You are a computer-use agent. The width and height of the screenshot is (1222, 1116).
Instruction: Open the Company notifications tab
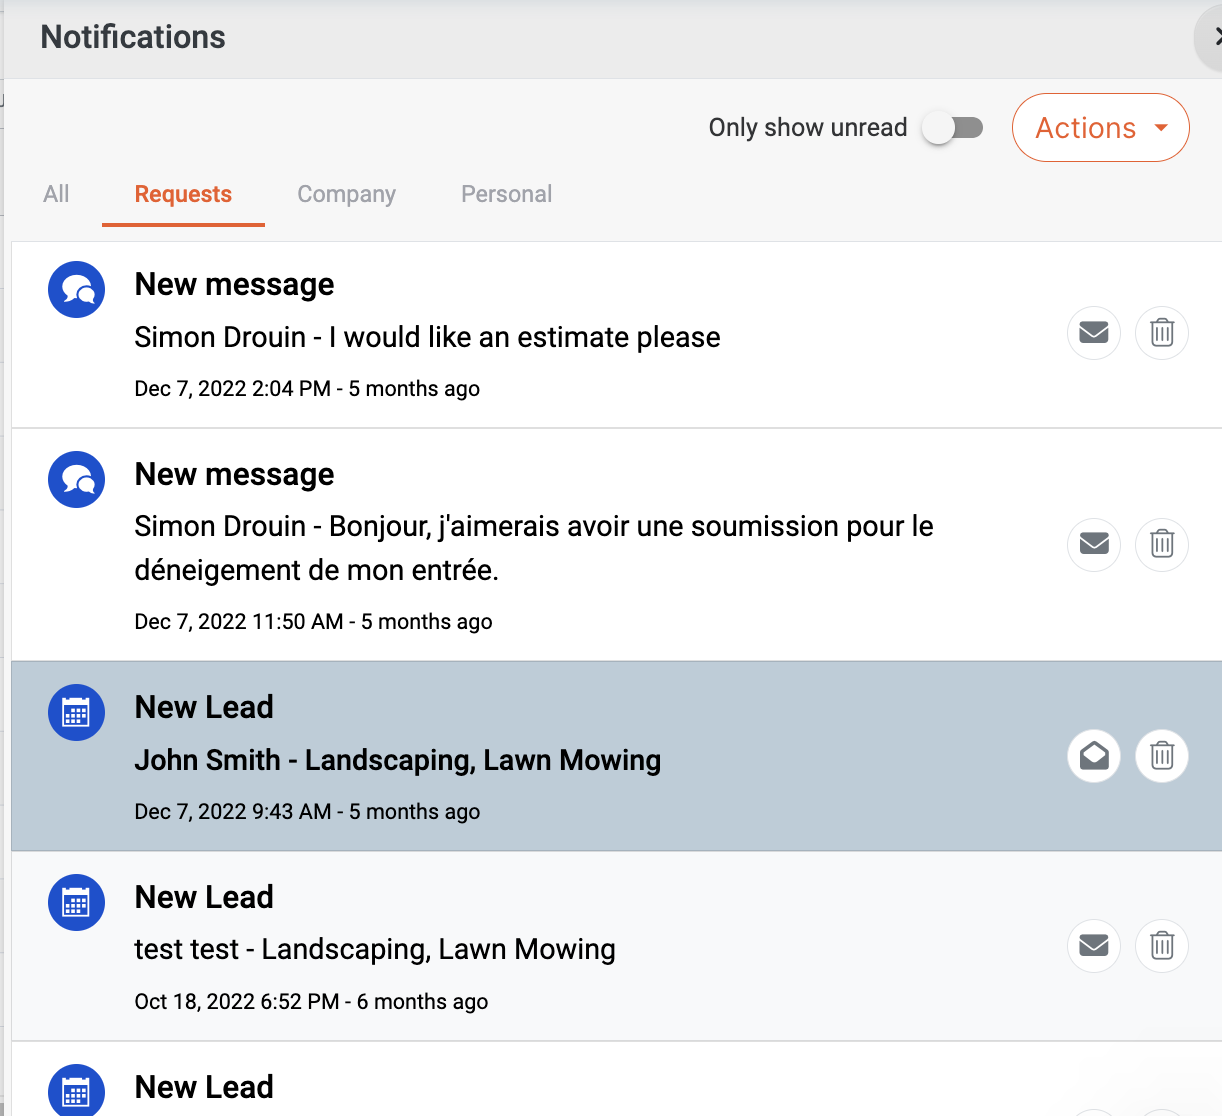[x=346, y=194]
